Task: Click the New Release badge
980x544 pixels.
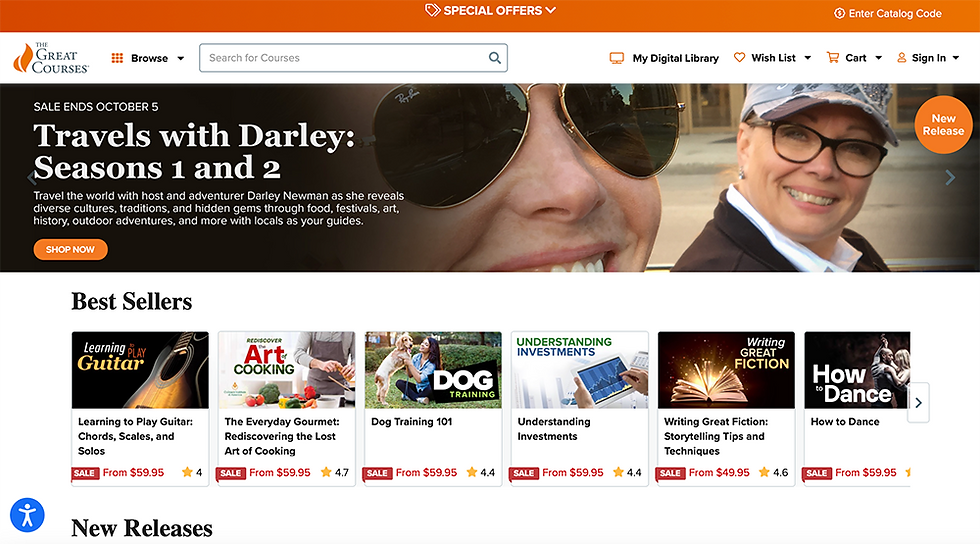Action: (943, 124)
